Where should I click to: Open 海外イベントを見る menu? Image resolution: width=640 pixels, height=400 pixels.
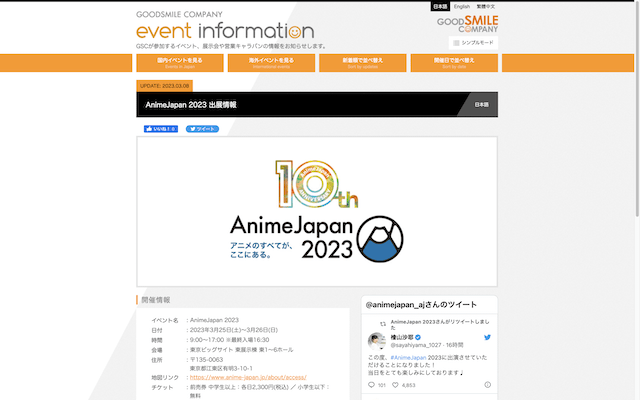click(271, 63)
